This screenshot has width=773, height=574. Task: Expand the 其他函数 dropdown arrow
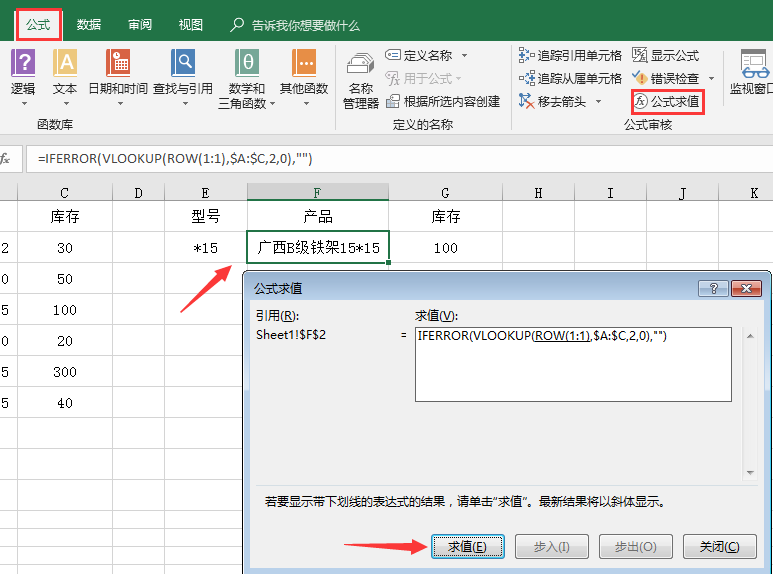tap(306, 104)
